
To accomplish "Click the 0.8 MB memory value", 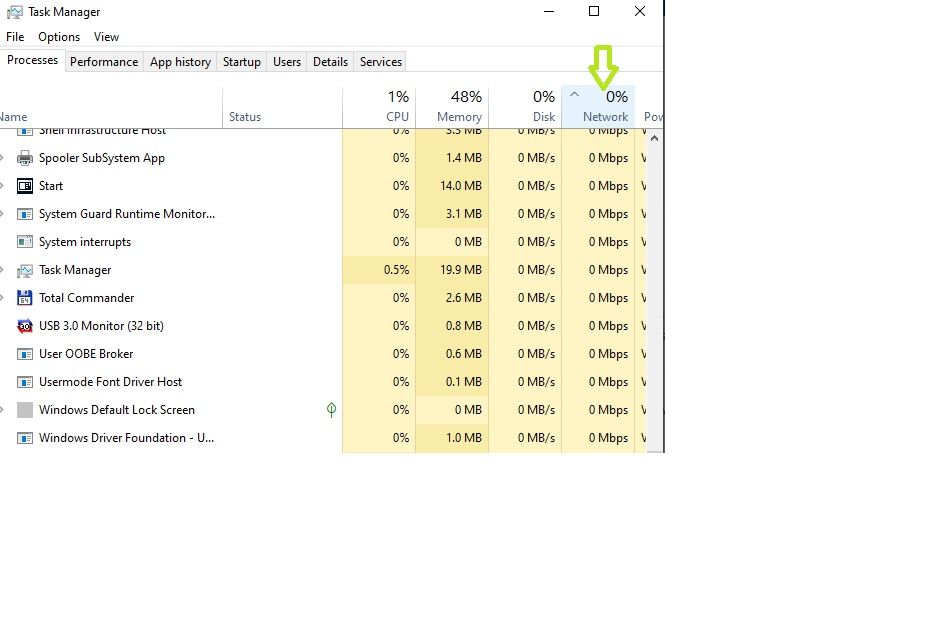I will pos(464,326).
